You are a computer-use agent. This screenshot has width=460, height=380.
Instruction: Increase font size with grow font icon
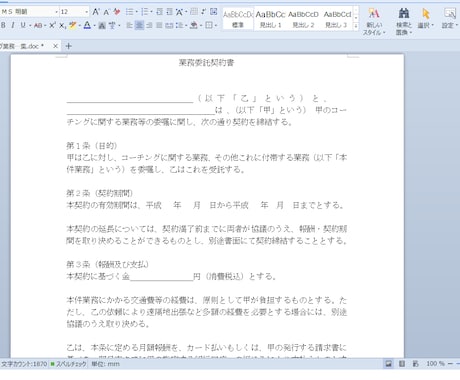coord(96,12)
